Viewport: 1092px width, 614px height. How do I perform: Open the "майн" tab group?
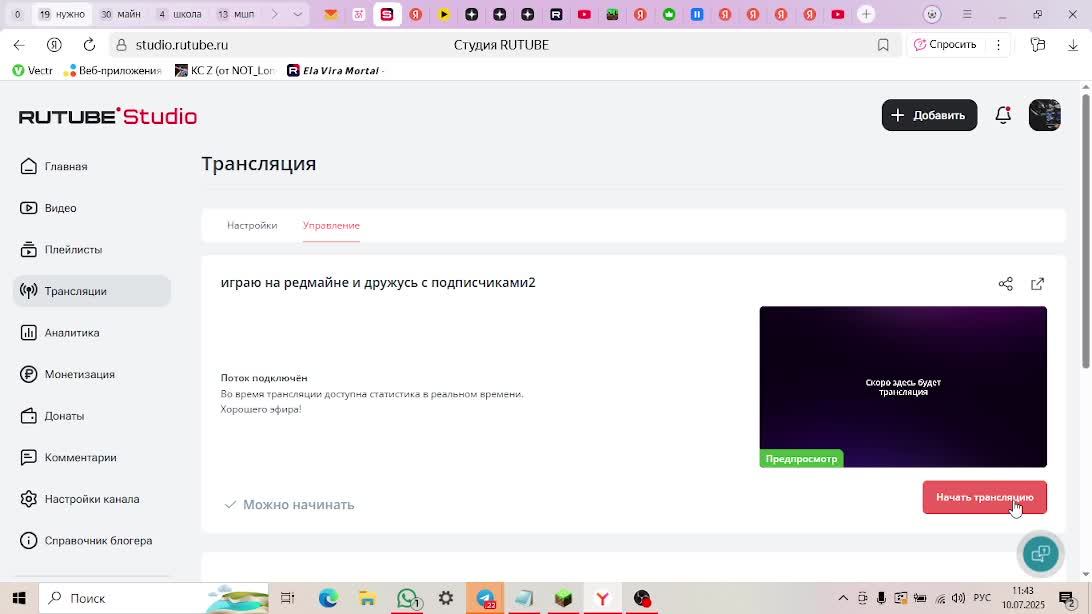120,14
